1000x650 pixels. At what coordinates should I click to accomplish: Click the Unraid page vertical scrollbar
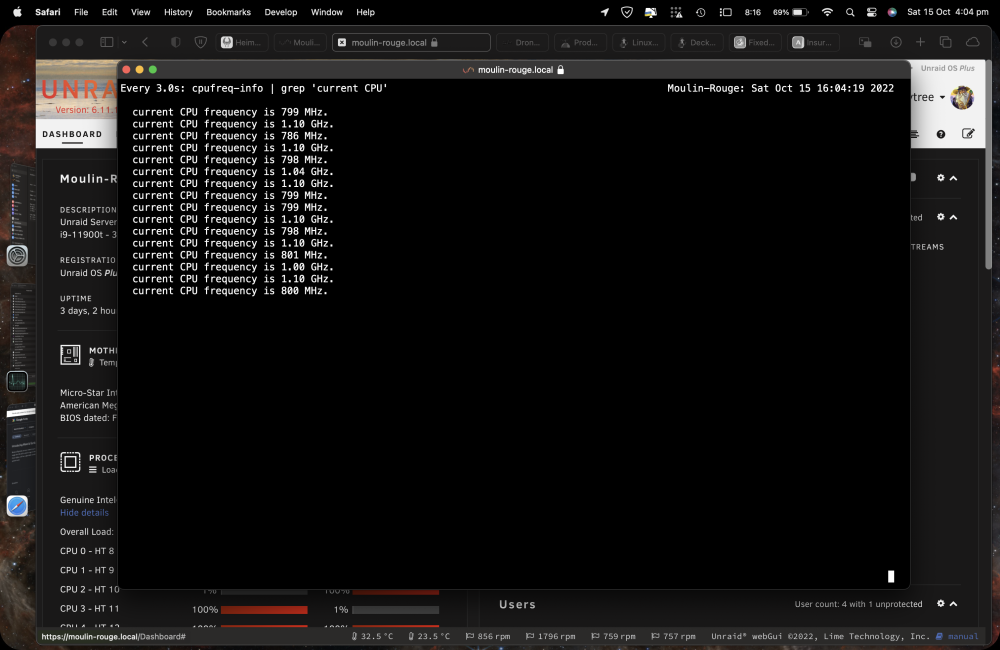tap(989, 167)
